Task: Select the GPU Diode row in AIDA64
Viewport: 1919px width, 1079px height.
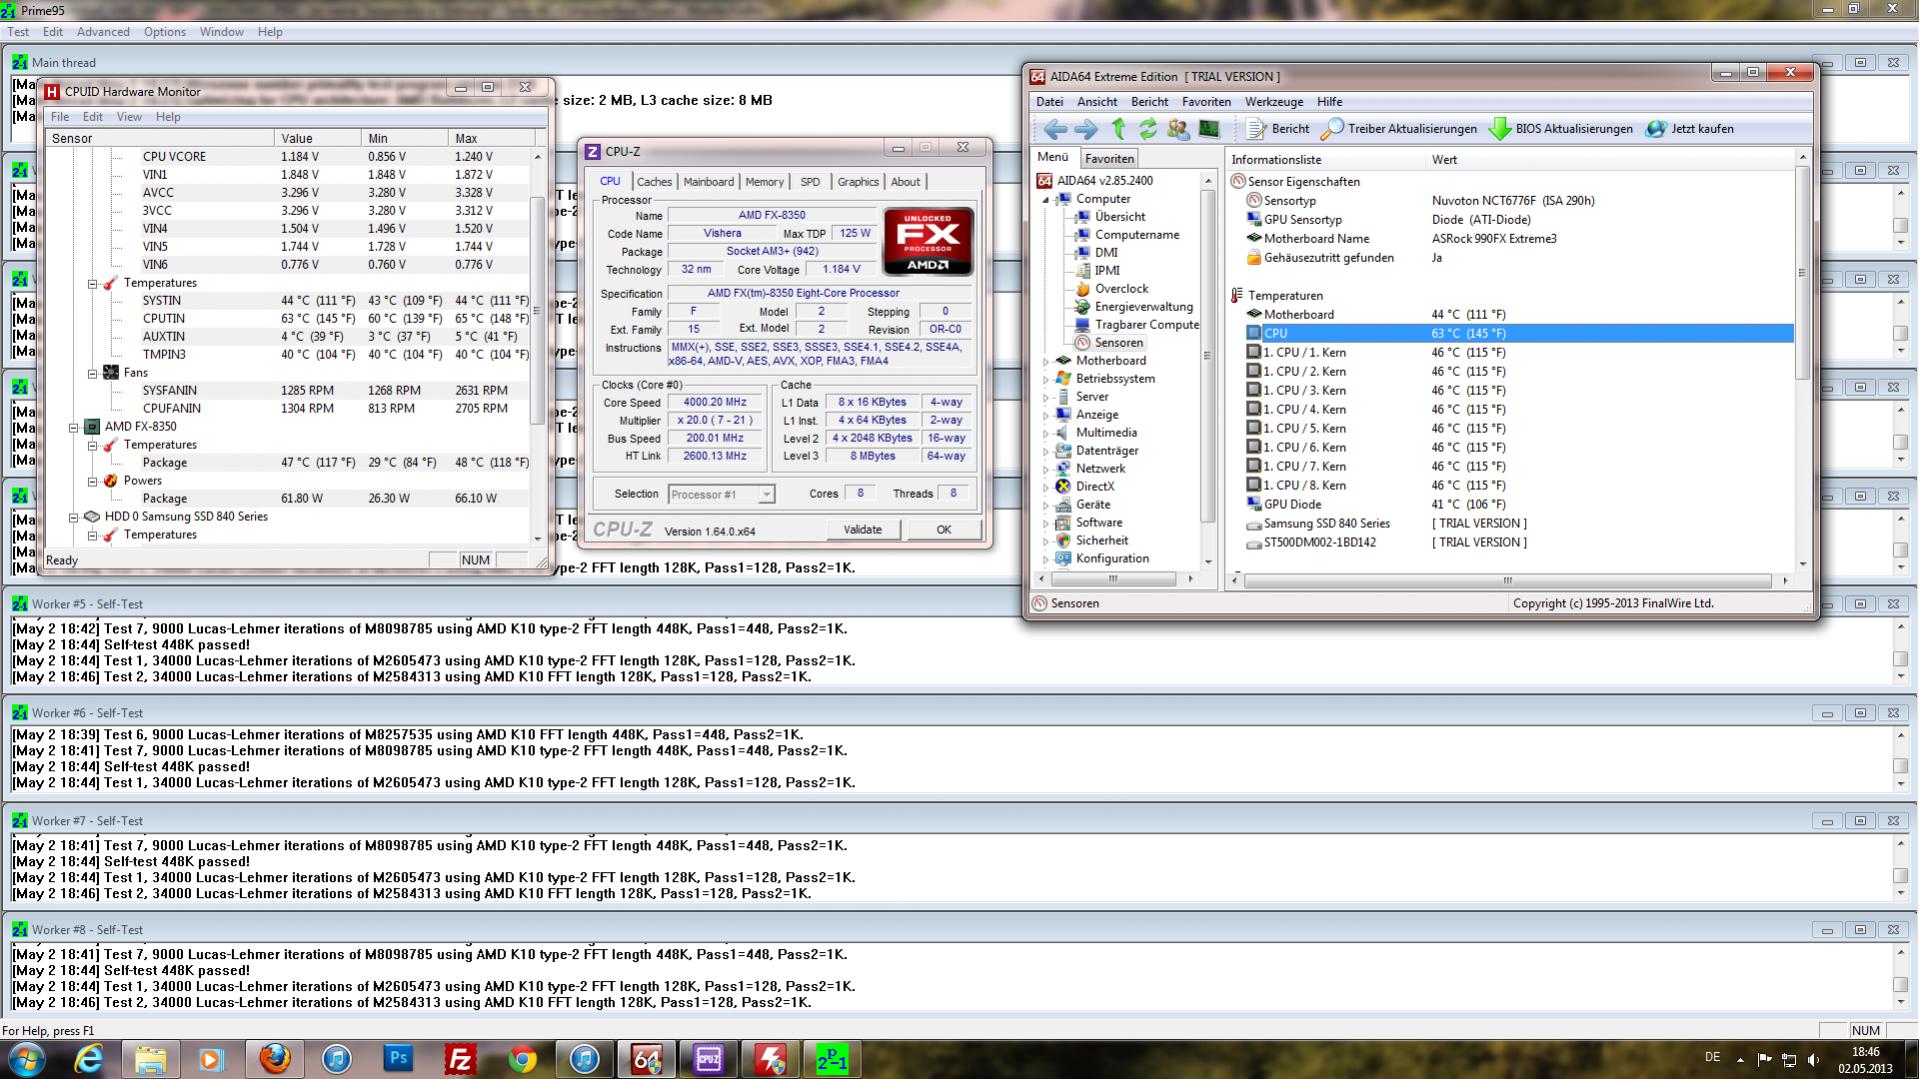Action: point(1518,505)
